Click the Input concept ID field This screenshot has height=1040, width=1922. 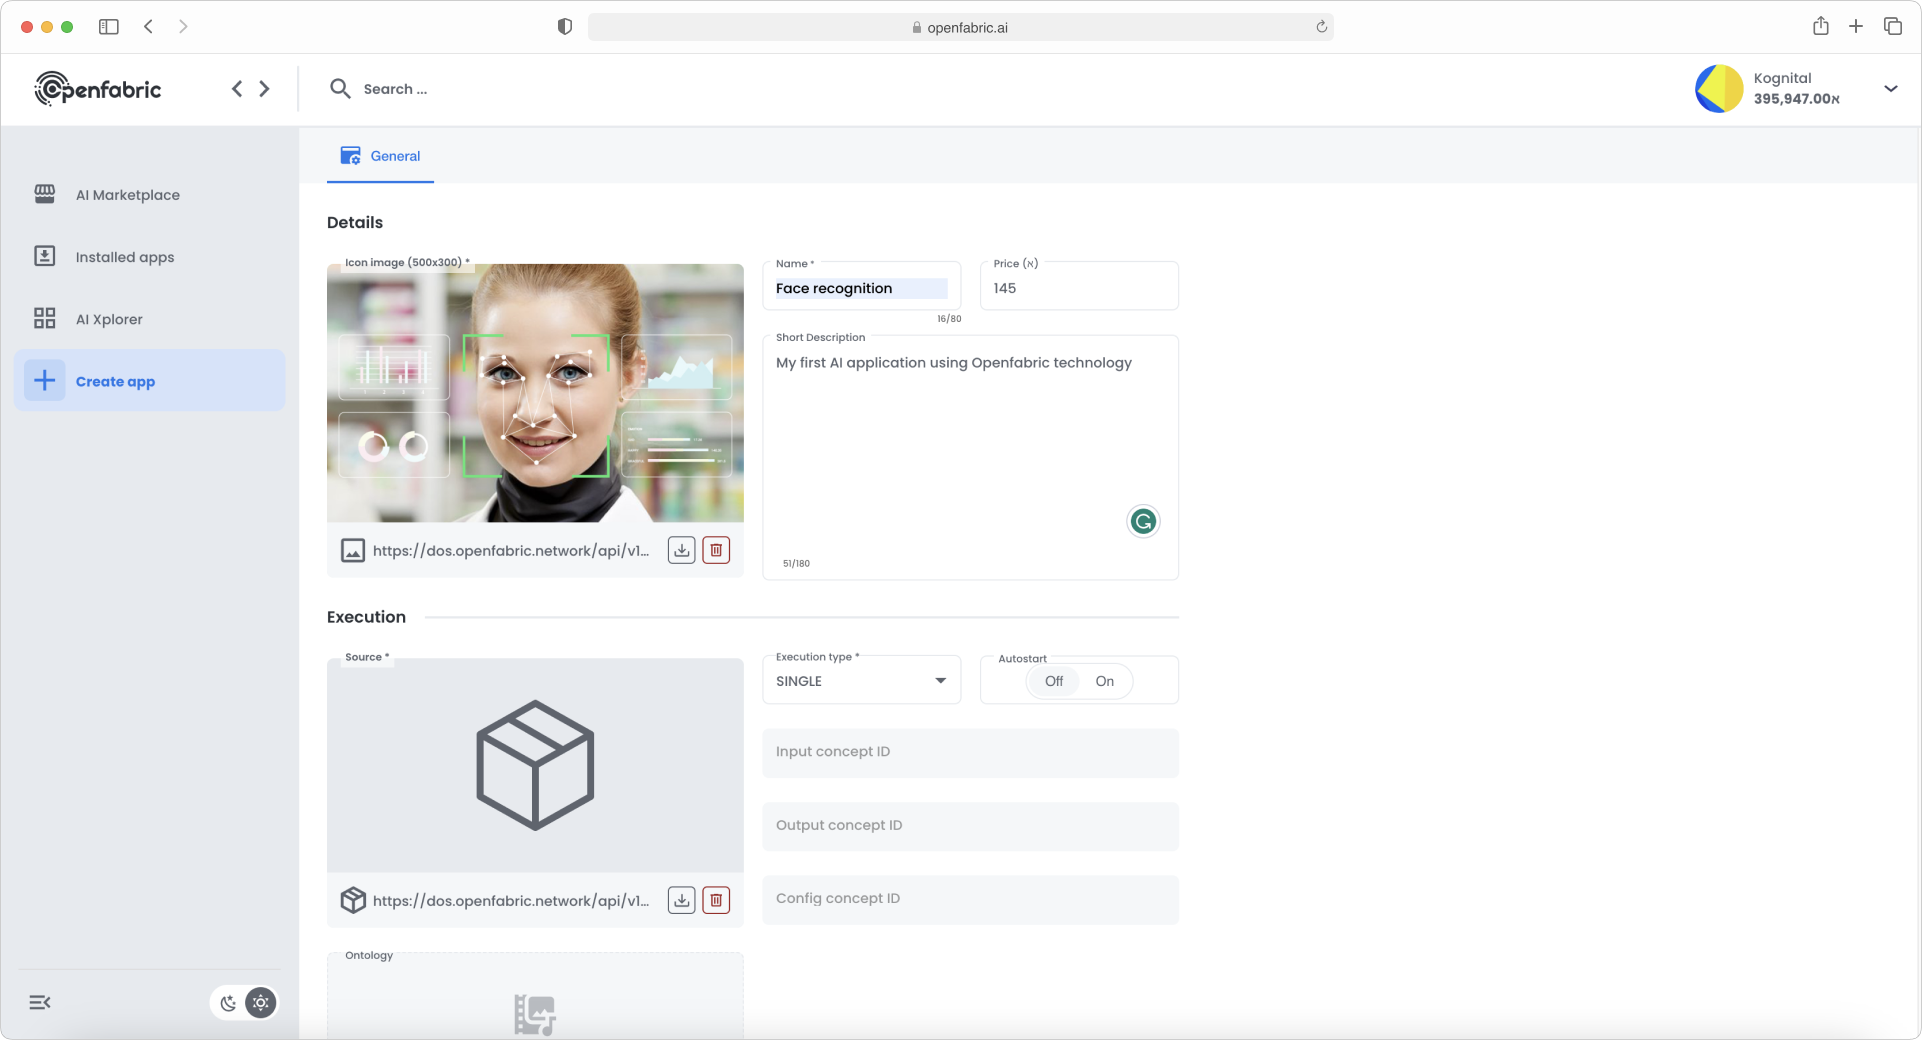[x=970, y=752]
